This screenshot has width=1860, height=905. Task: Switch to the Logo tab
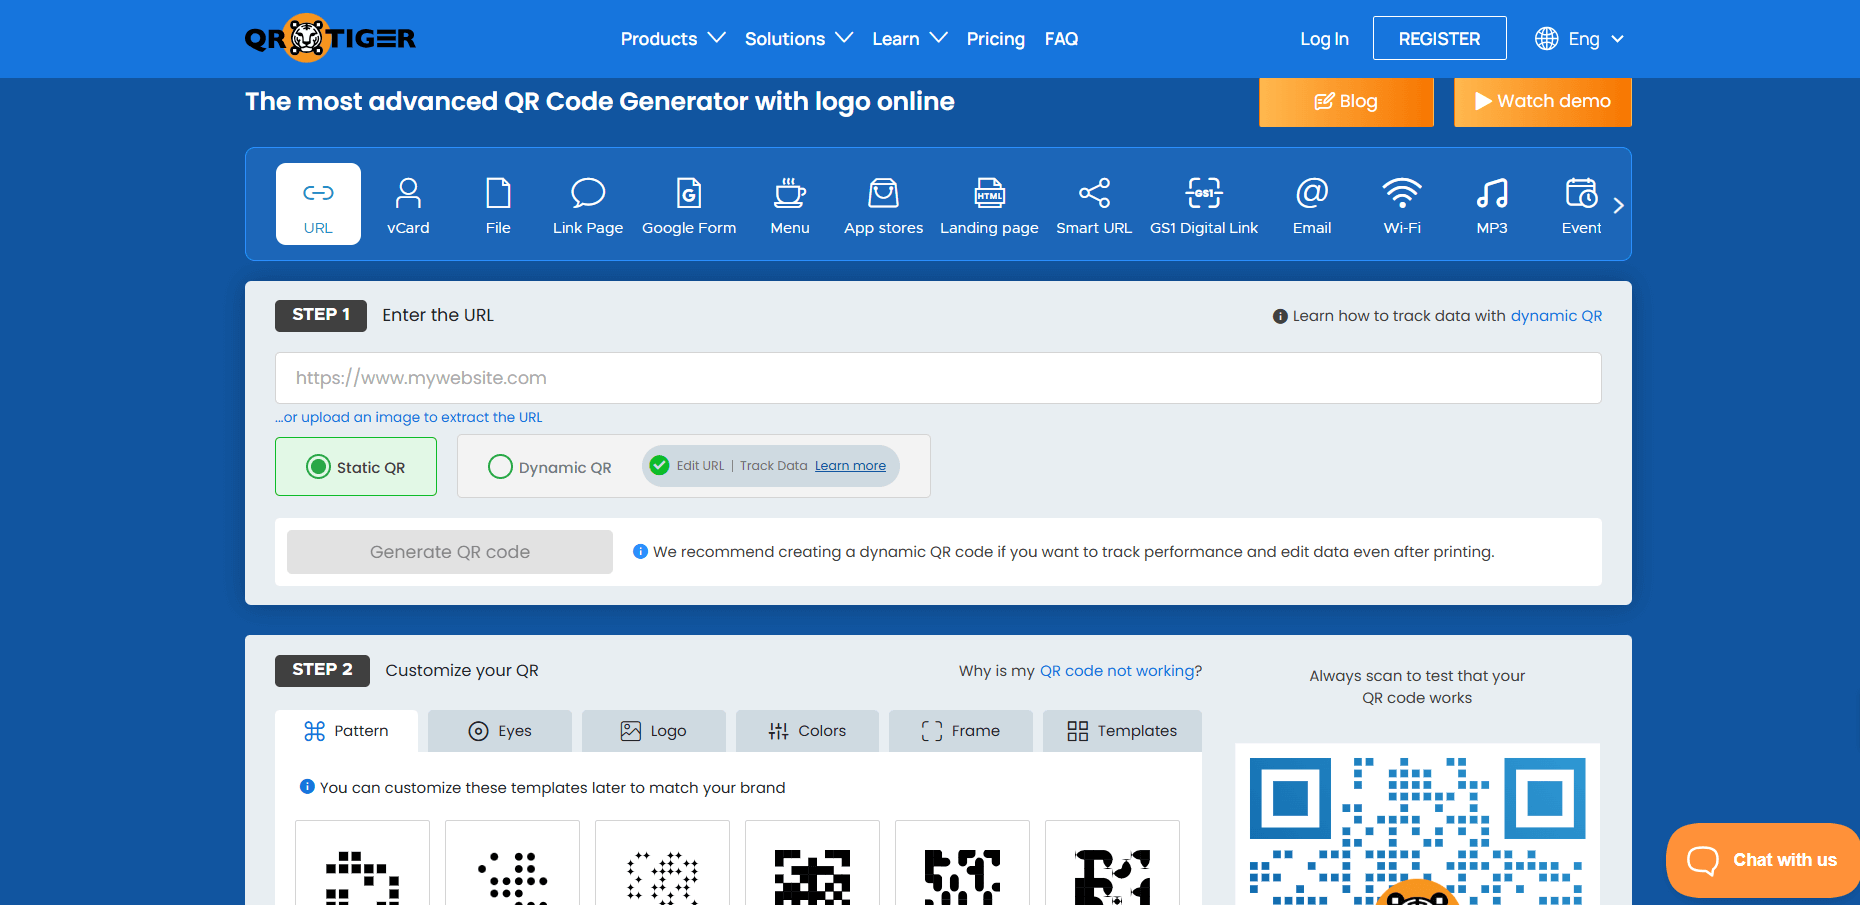tap(654, 731)
